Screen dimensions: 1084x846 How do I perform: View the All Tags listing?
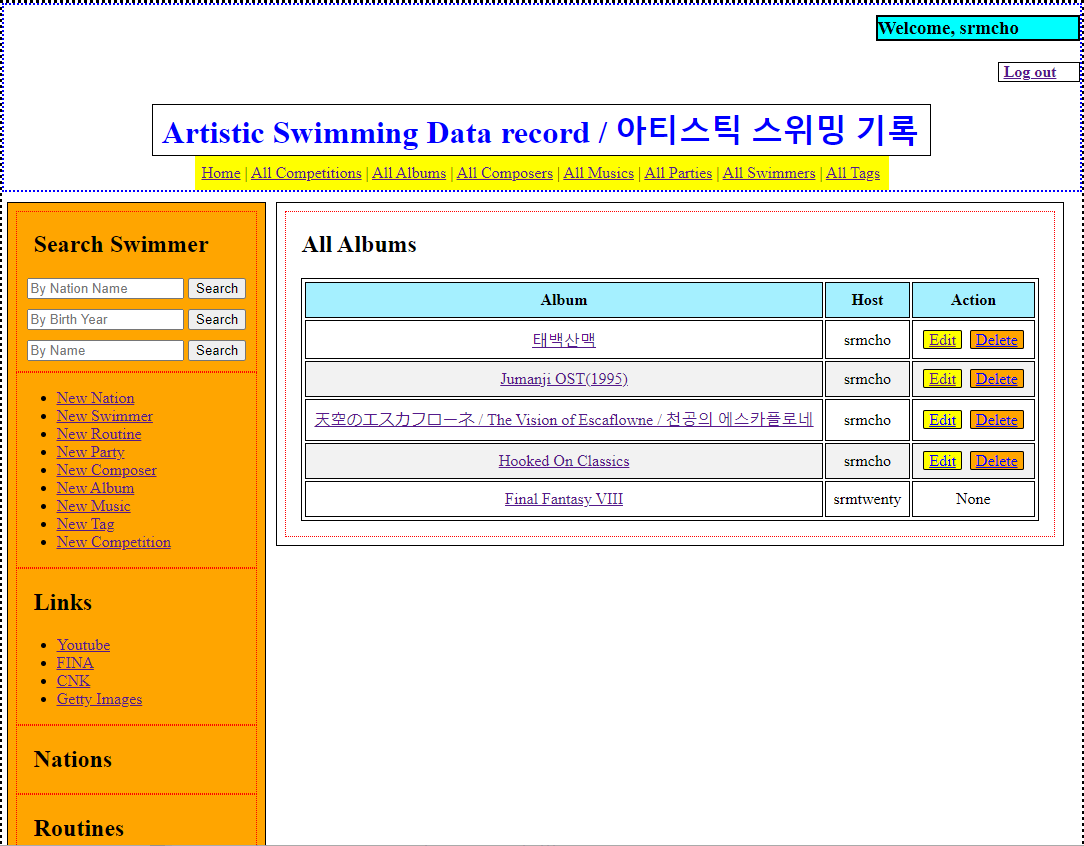click(852, 173)
